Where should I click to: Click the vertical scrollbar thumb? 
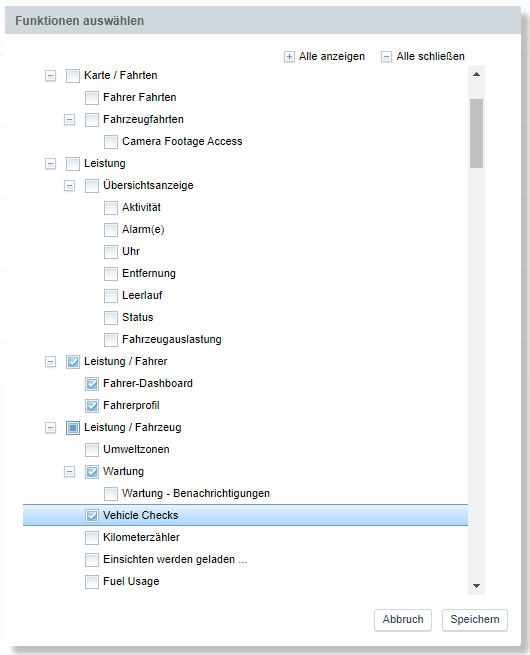pyautogui.click(x=476, y=133)
